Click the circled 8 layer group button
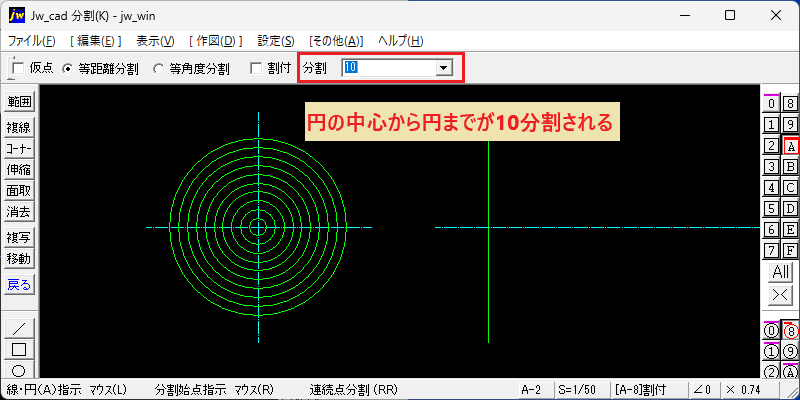 790,331
